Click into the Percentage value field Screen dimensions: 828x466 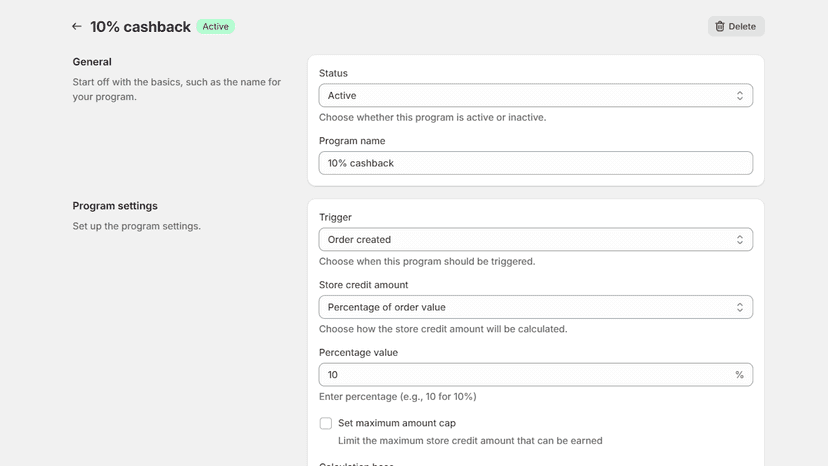pos(535,375)
